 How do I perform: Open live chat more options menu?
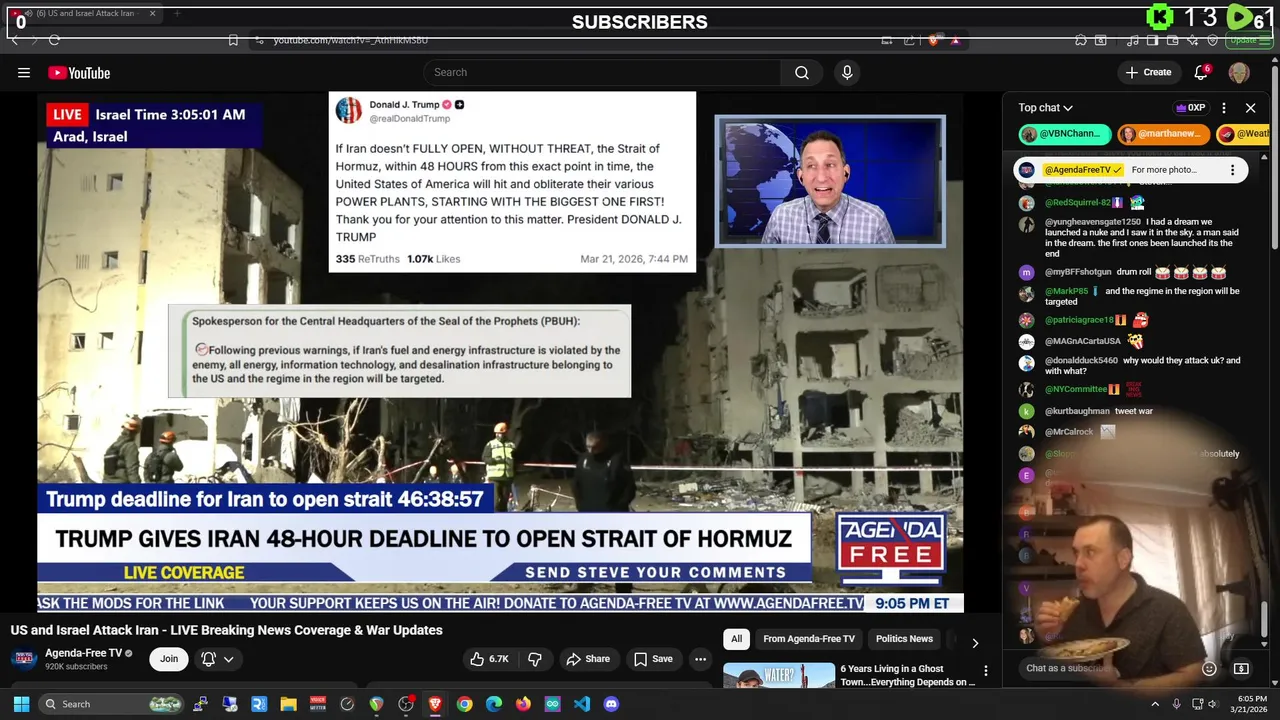(1224, 107)
